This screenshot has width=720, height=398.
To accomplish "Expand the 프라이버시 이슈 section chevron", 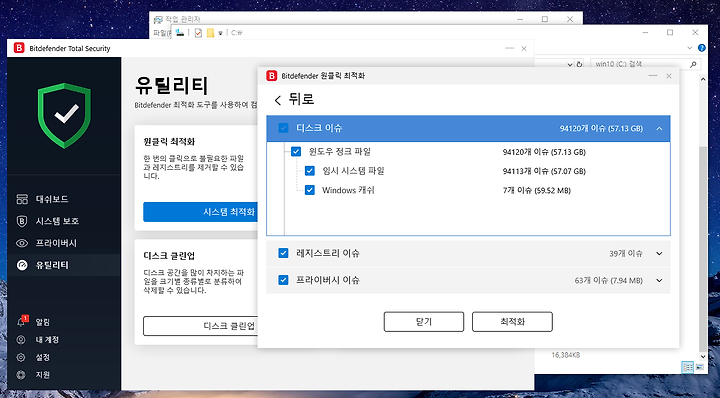I will click(659, 280).
